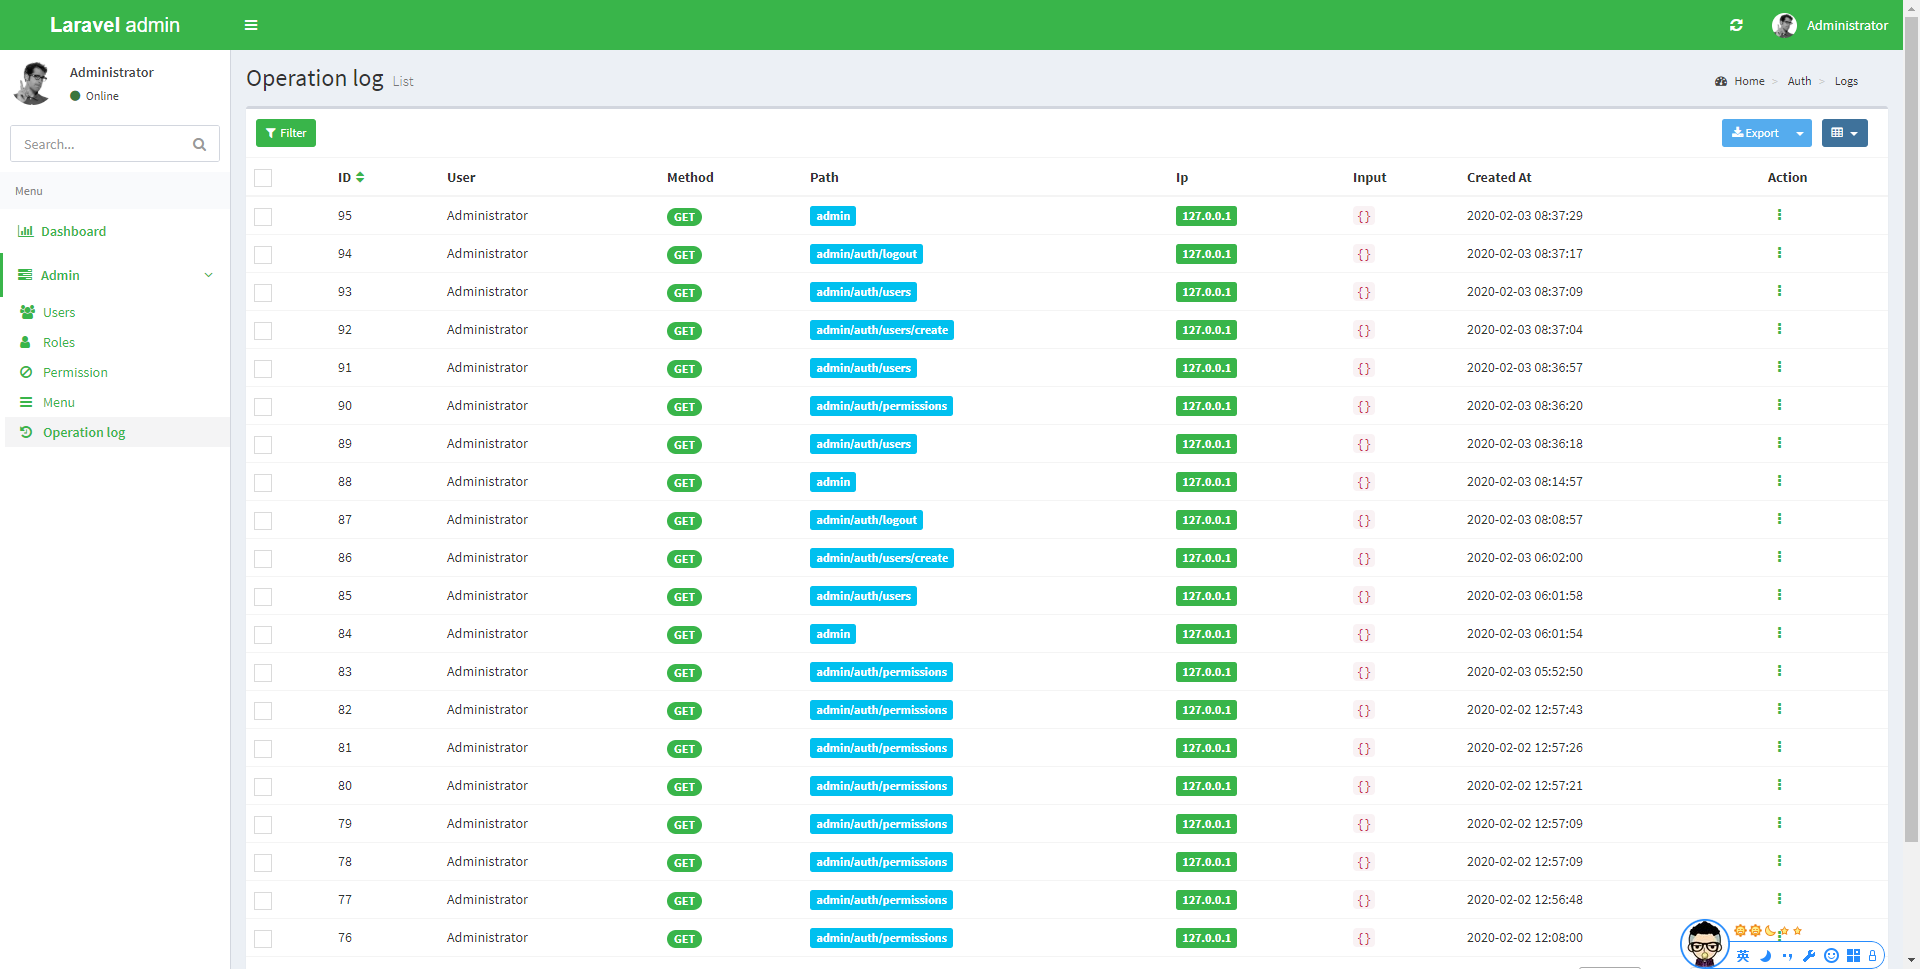Screen dimensions: 1920x969
Task: Click the search magnifier icon in sidebar
Action: (x=199, y=144)
